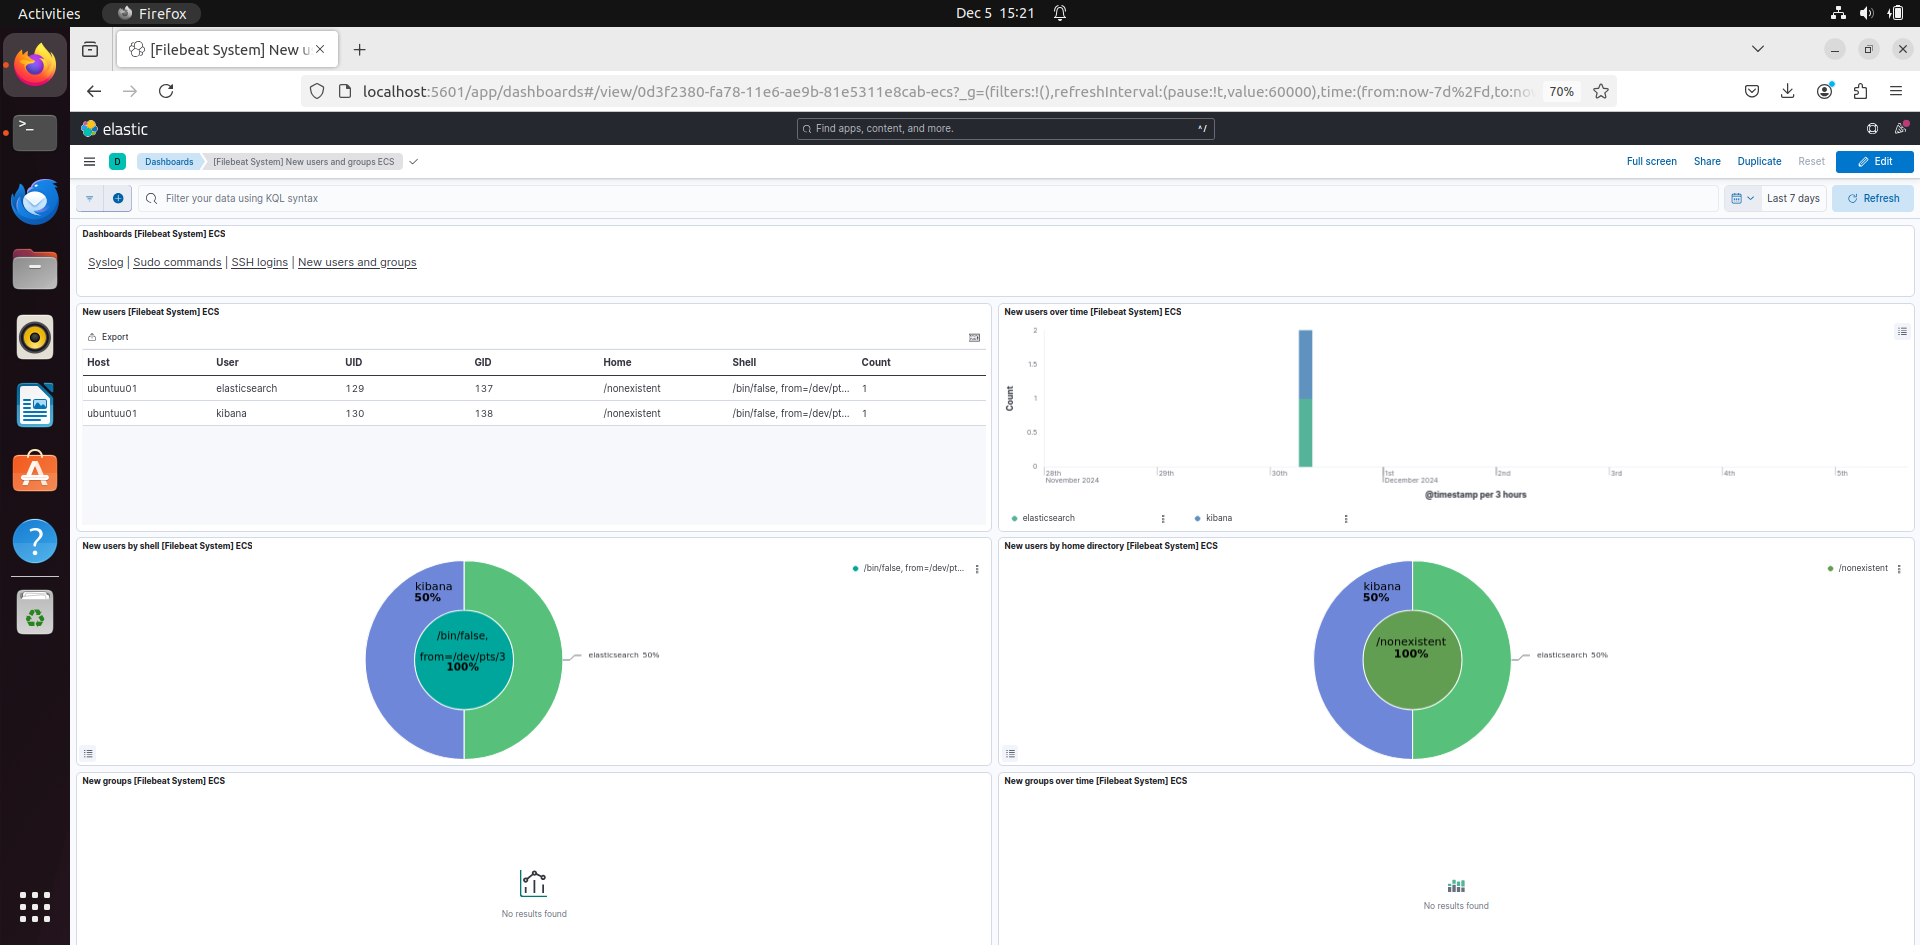Open Firefox account icon

tap(1825, 91)
